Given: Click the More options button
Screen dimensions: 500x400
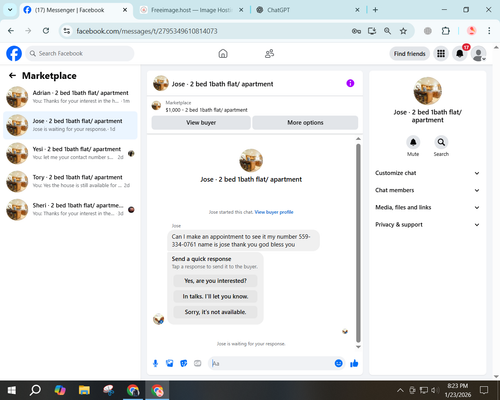Looking at the screenshot, I should coord(305,123).
